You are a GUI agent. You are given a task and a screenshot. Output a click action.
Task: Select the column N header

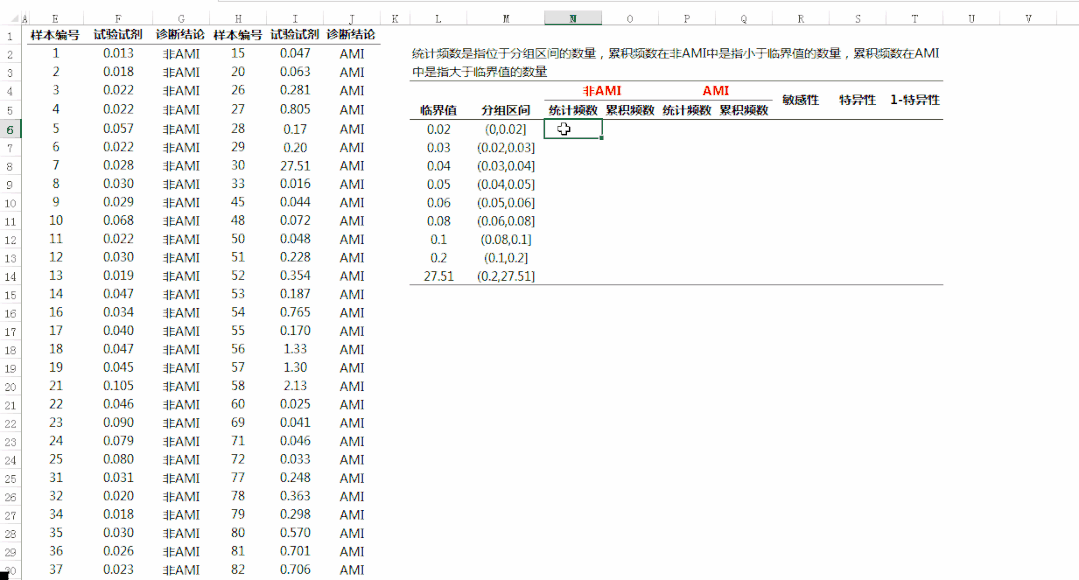[x=572, y=18]
